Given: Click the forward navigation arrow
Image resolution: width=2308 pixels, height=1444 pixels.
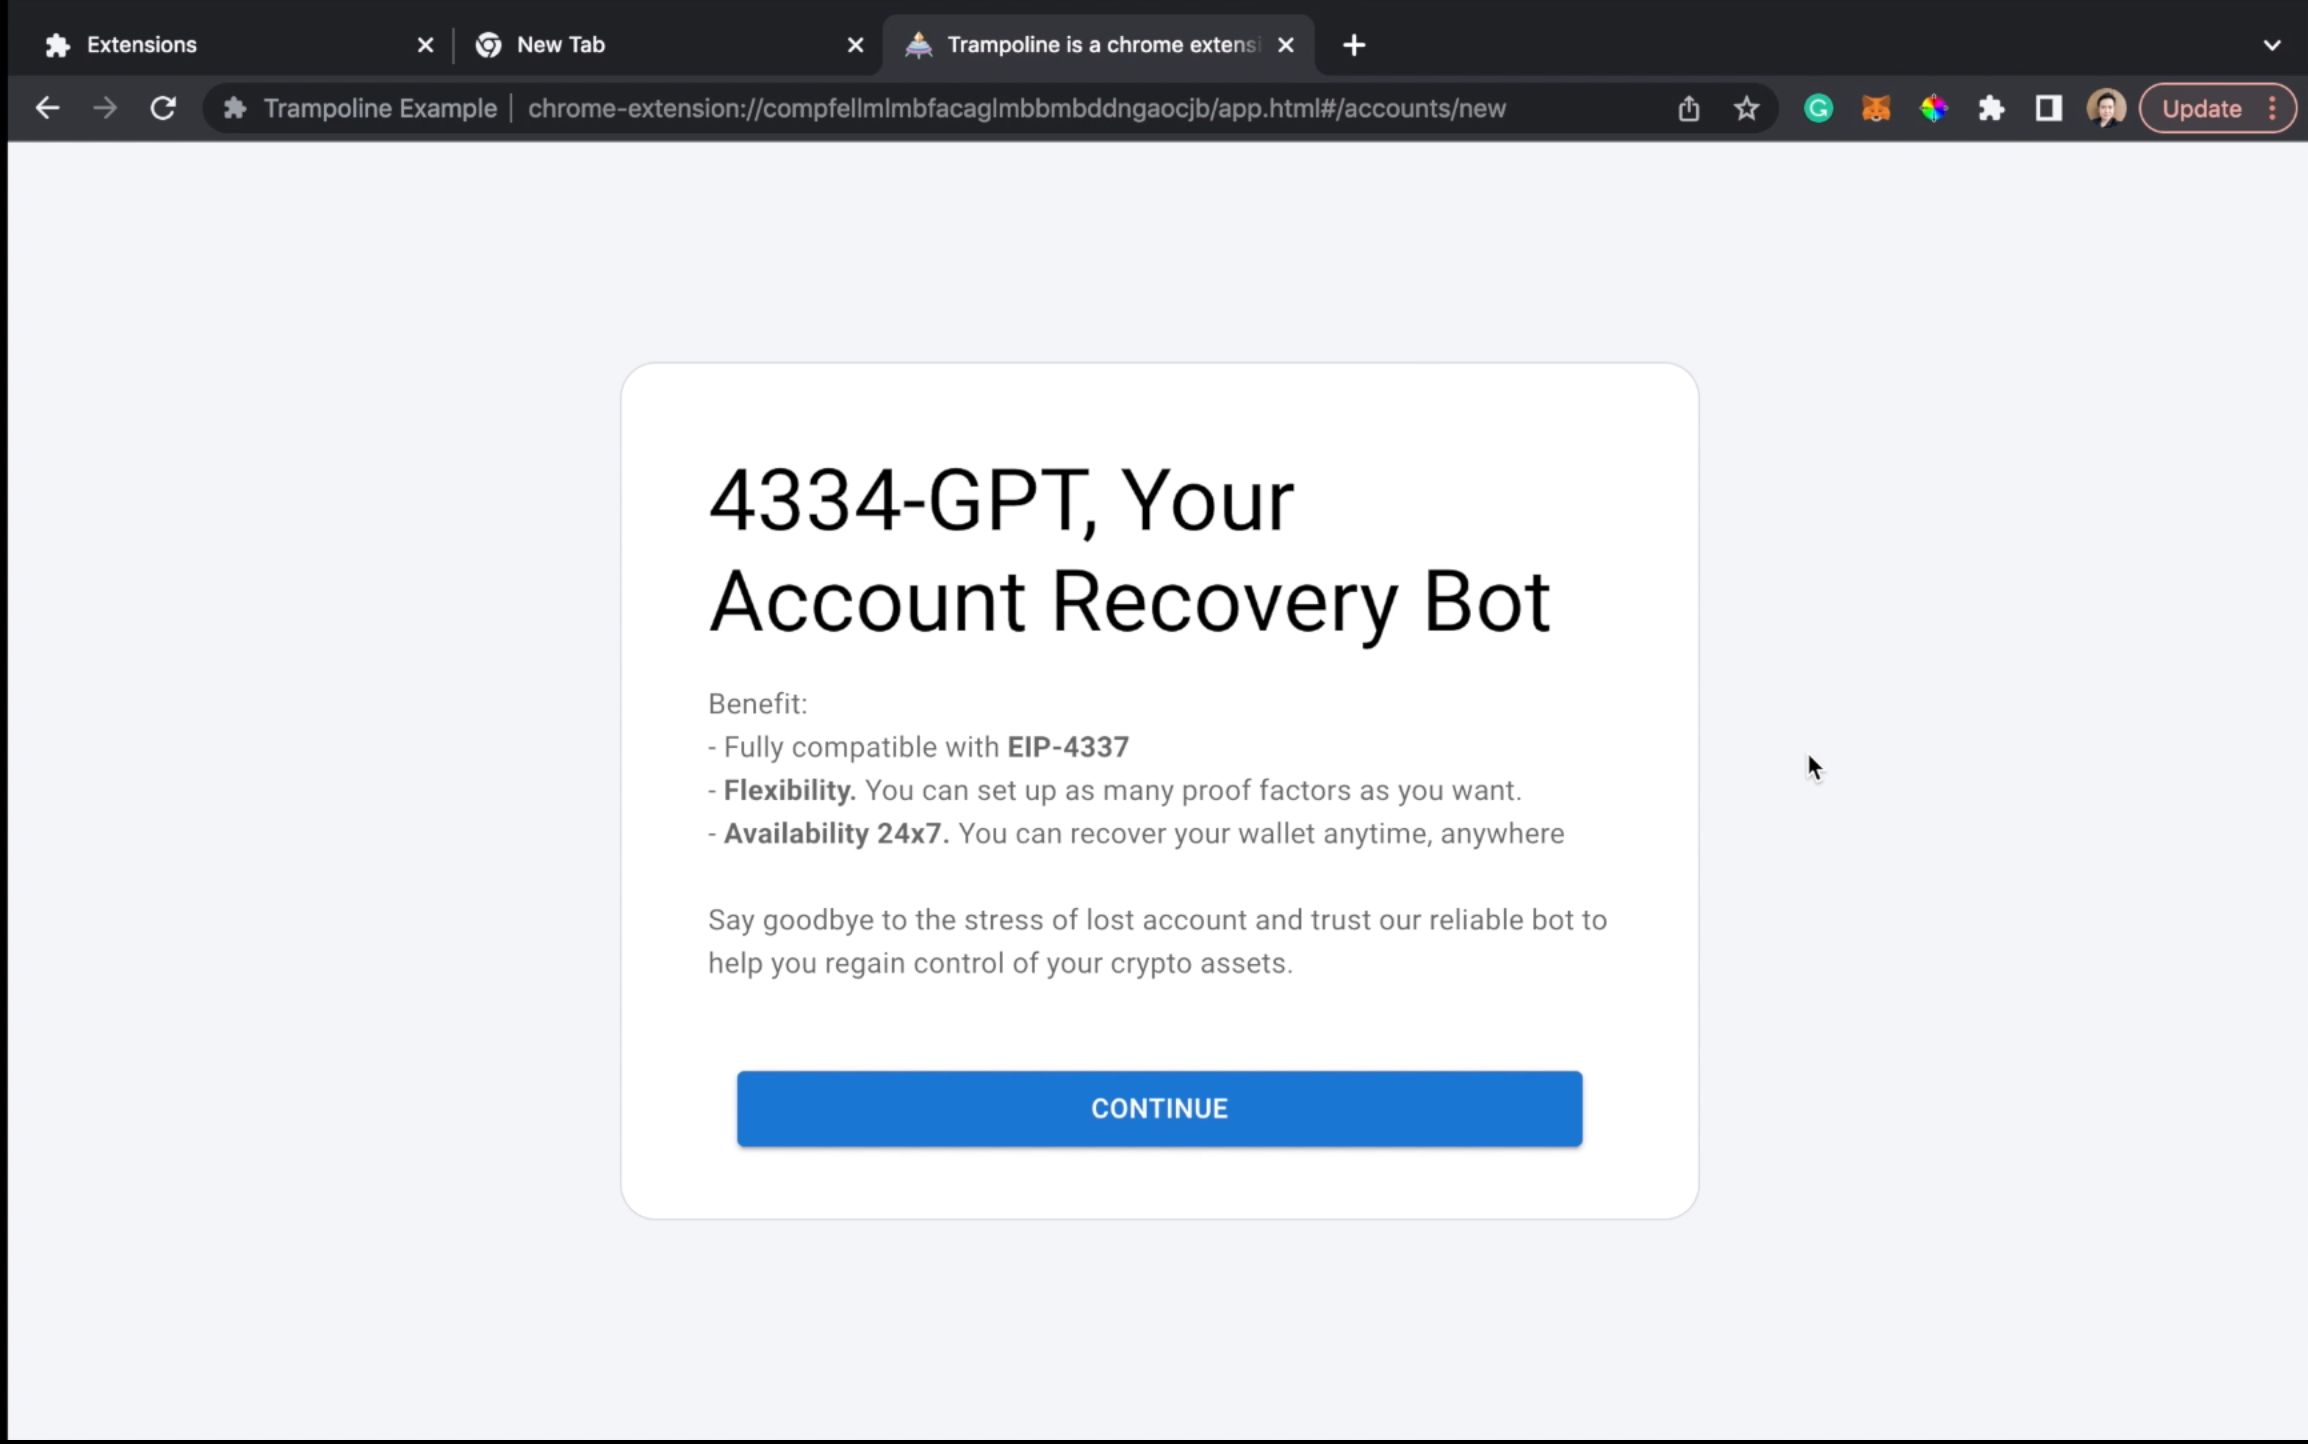Looking at the screenshot, I should pyautogui.click(x=103, y=108).
